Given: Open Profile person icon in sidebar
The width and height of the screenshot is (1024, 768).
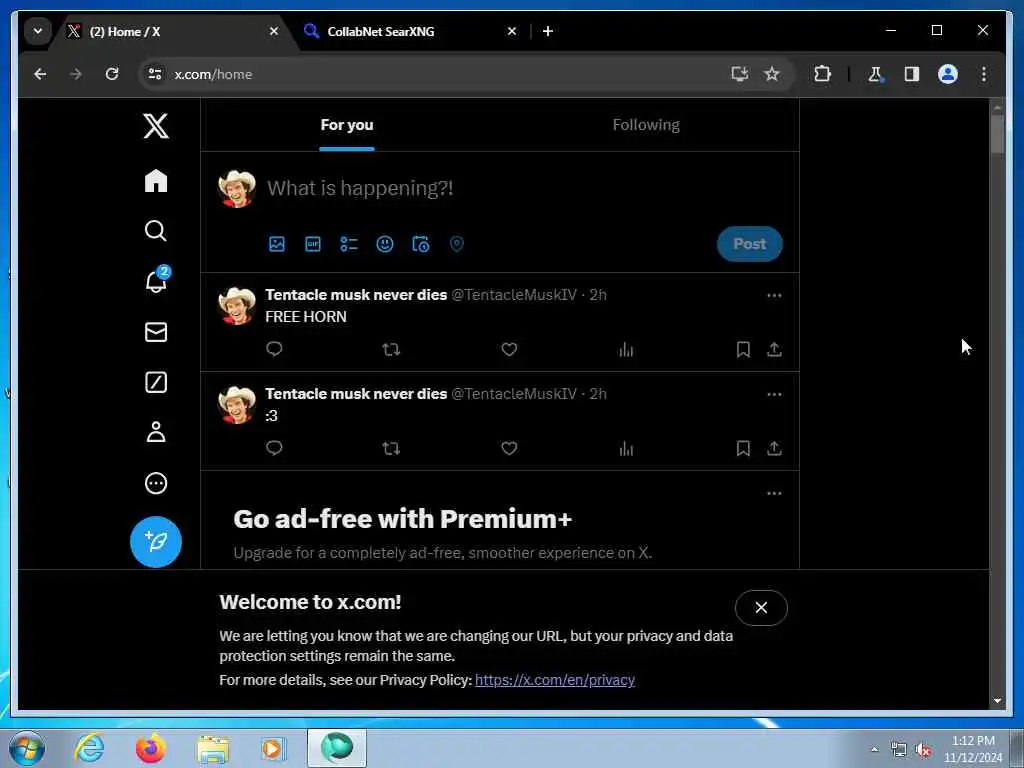Looking at the screenshot, I should coord(155,432).
